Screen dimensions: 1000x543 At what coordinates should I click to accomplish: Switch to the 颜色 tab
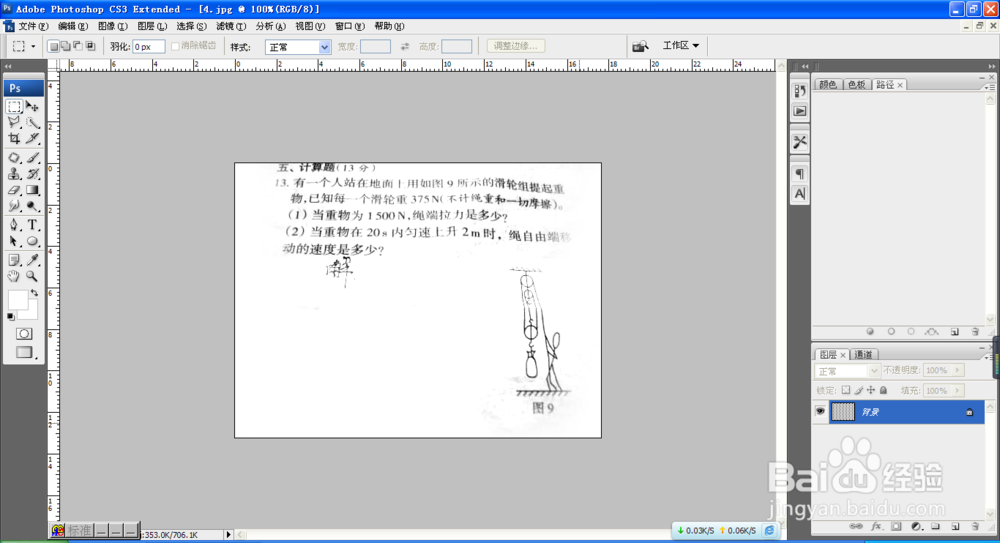coord(828,84)
